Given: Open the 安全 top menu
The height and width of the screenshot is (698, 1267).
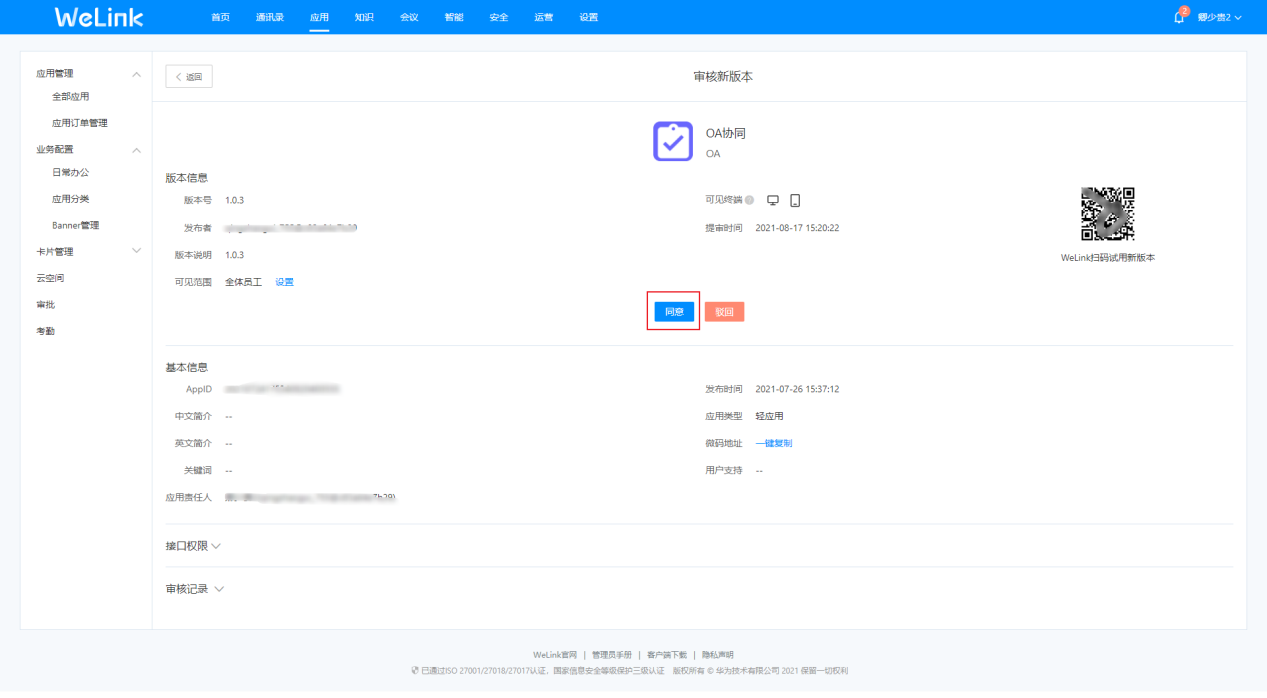Looking at the screenshot, I should click(x=498, y=18).
